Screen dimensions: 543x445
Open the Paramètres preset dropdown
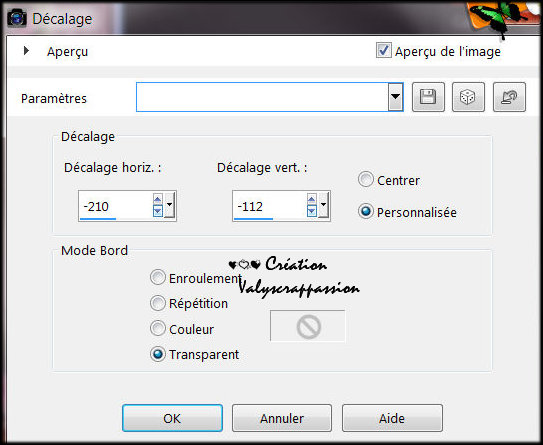[x=395, y=97]
